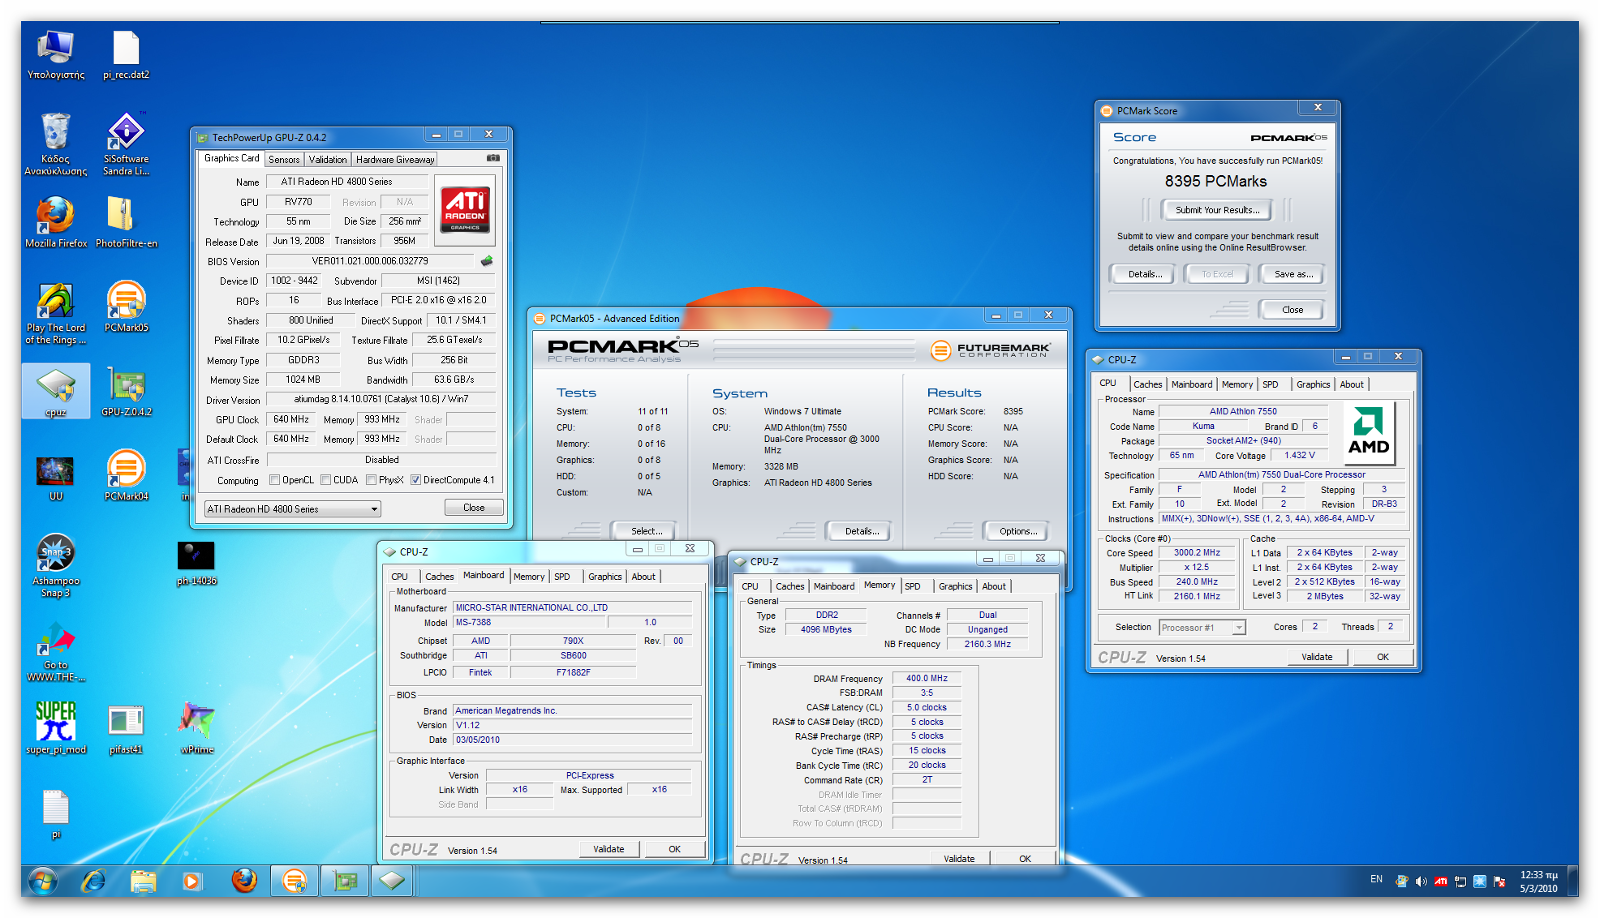Click Options... under Results in PCMark05
The image size is (1600, 918).
(x=1017, y=531)
